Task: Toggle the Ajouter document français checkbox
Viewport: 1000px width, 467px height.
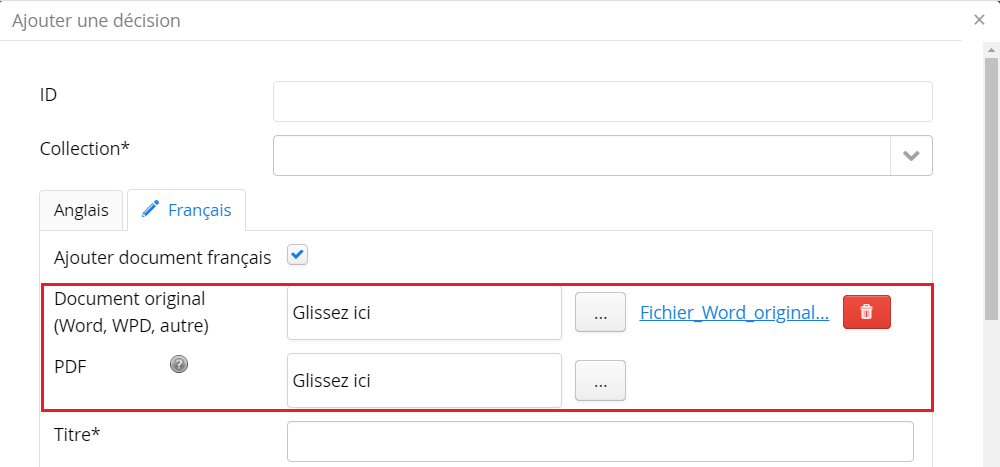Action: coord(297,255)
